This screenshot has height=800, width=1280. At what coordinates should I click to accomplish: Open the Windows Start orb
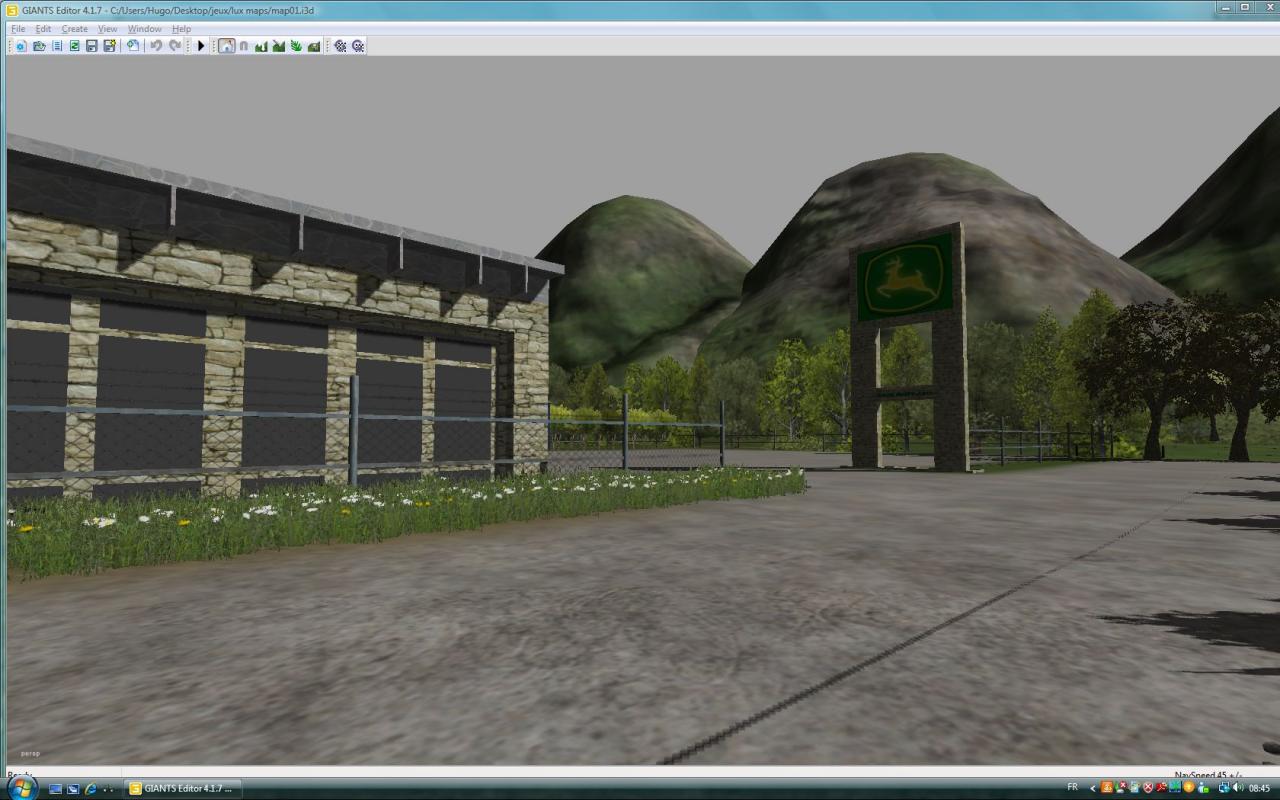point(21,787)
